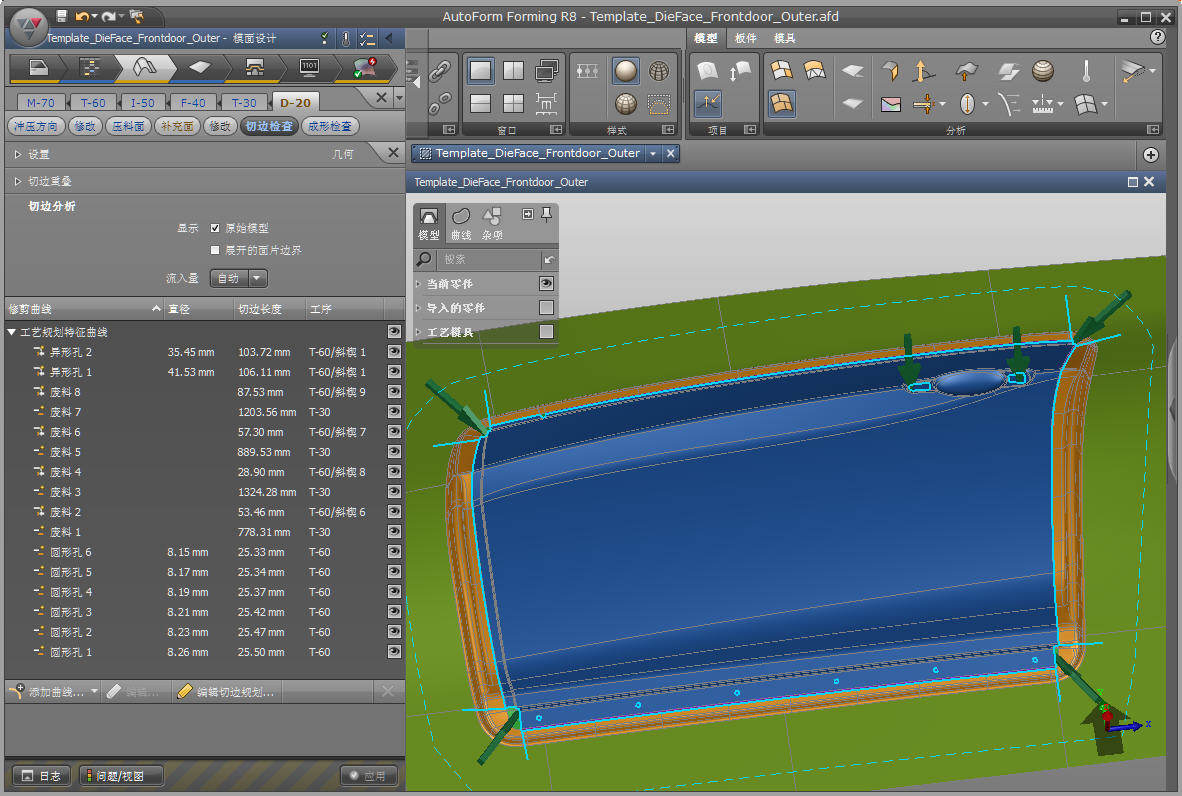Enable the 展开的面片边界 checkbox
Screen dimensions: 1182x796
click(215, 250)
